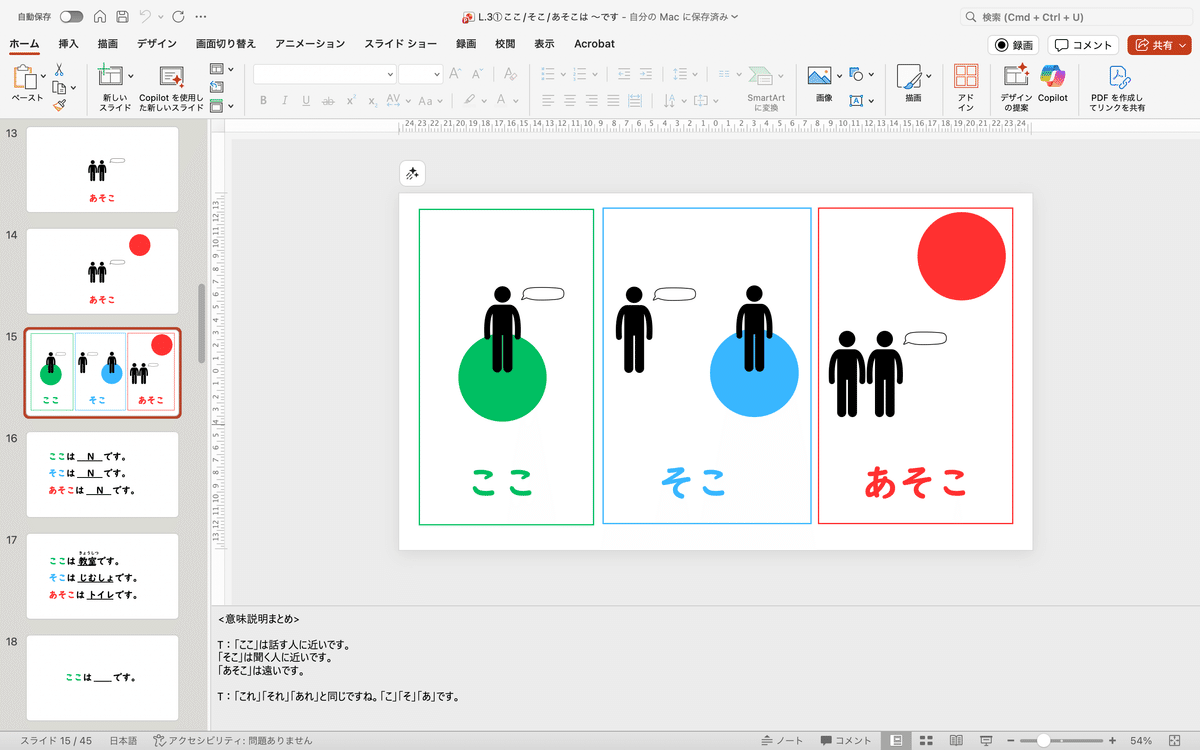Click the 共有 share button

[x=1158, y=44]
